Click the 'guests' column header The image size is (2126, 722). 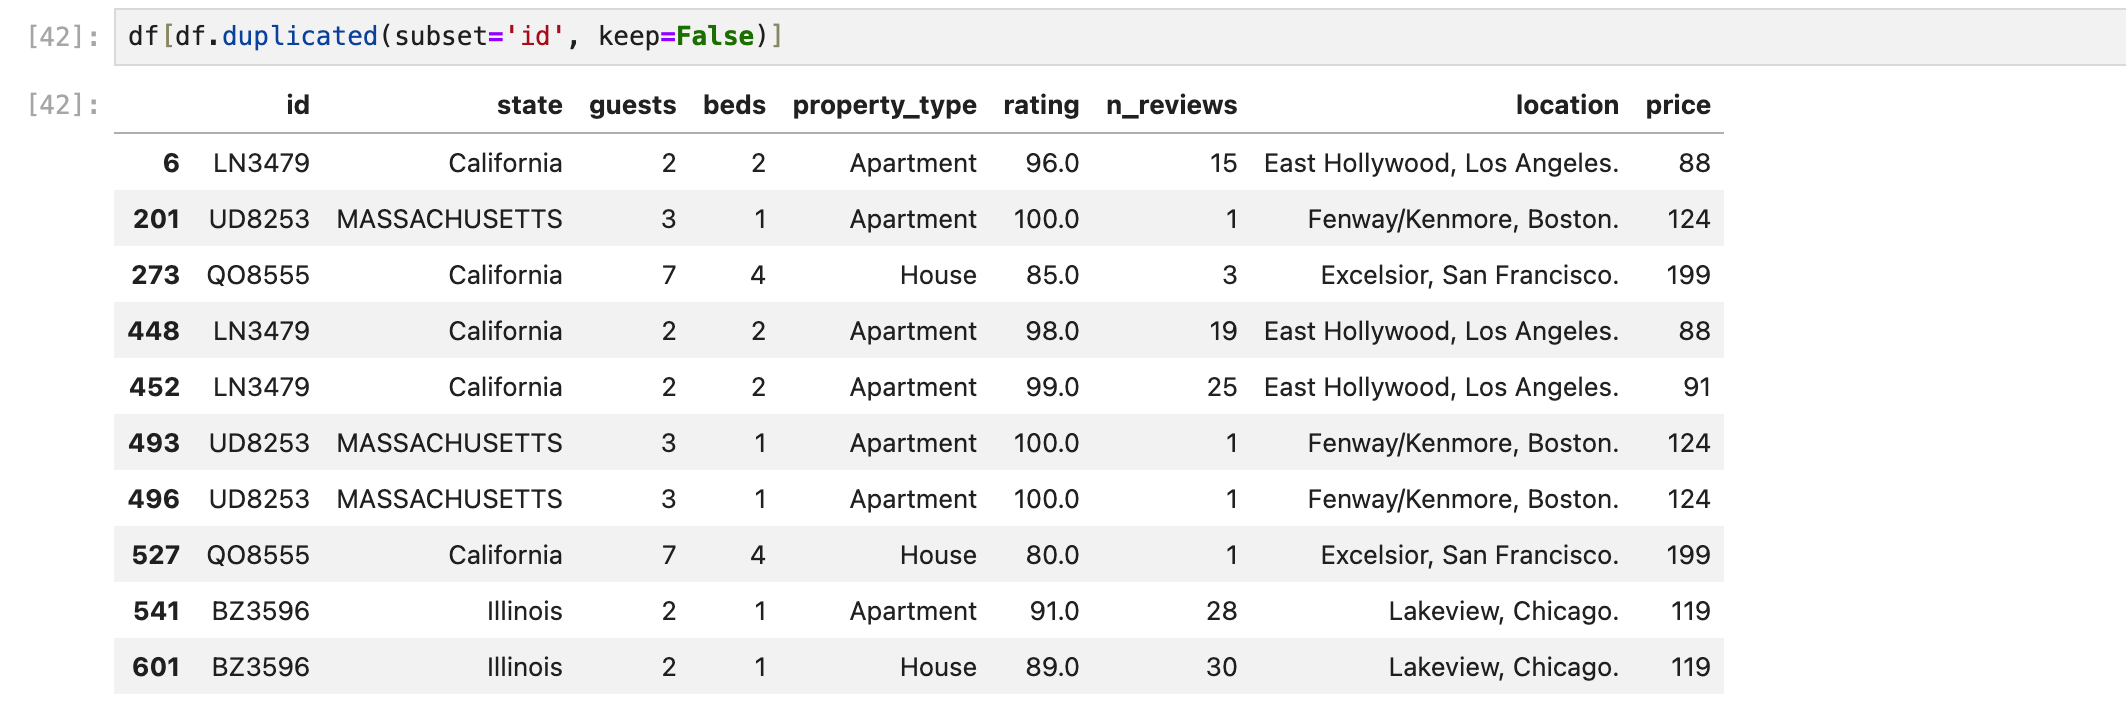pos(633,105)
